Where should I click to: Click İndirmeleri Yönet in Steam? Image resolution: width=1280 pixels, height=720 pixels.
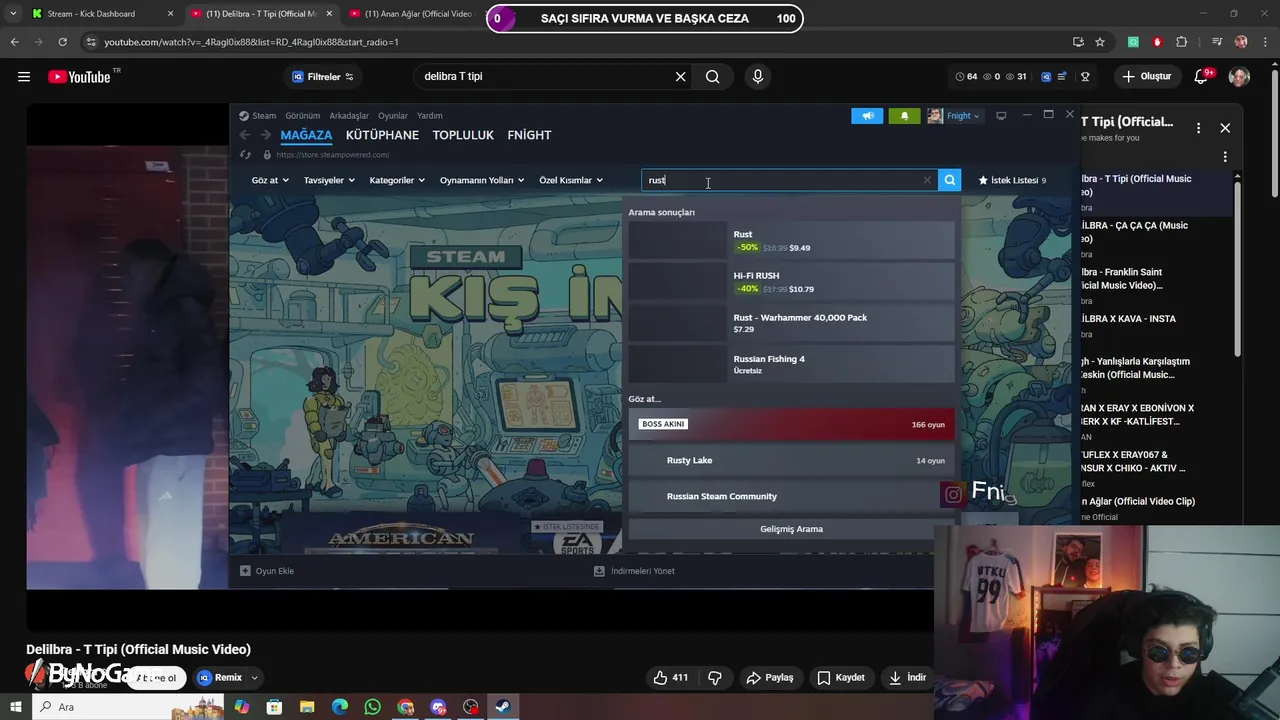[634, 571]
